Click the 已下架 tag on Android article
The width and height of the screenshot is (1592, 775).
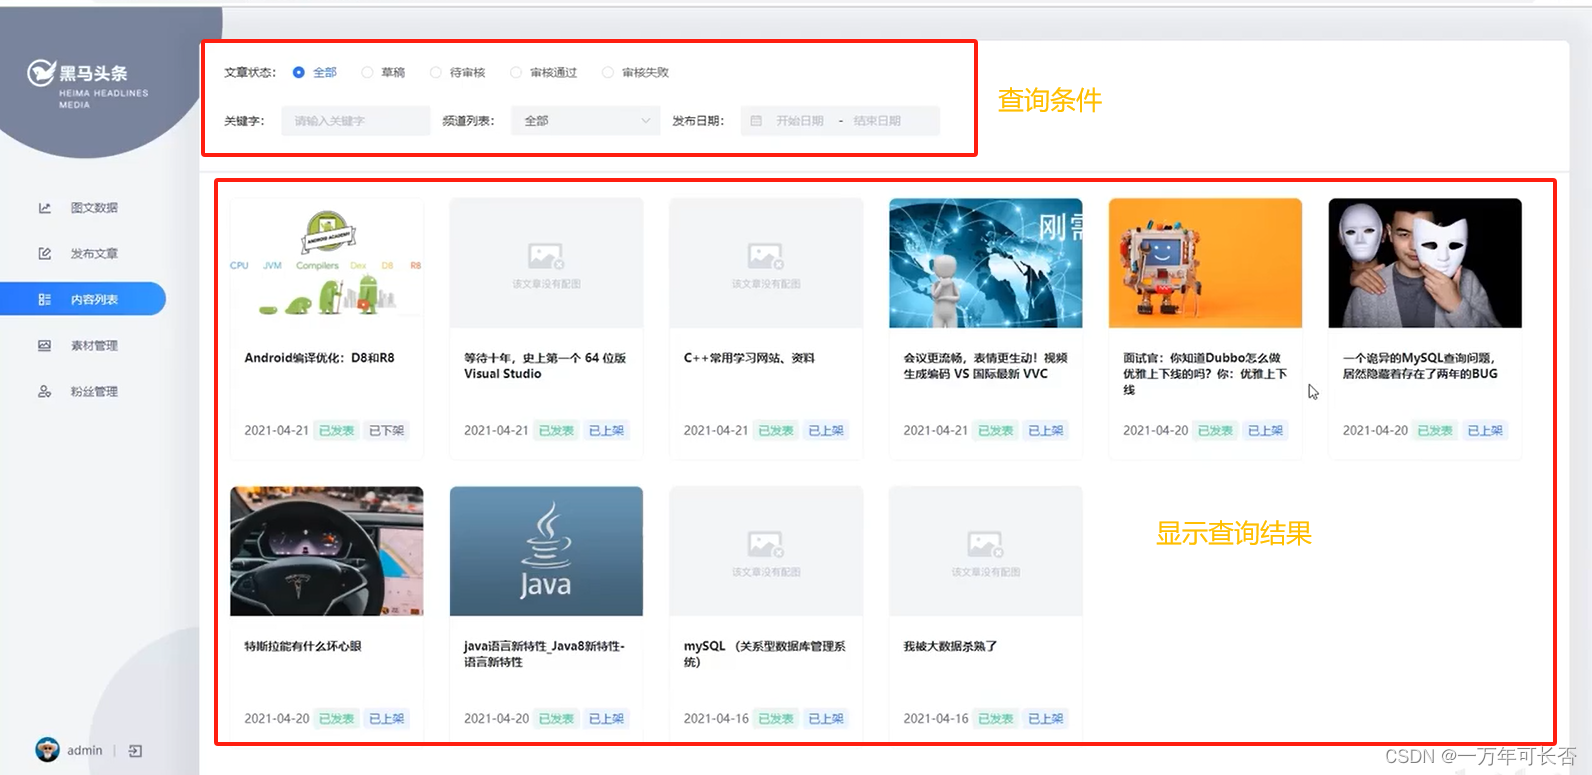387,431
